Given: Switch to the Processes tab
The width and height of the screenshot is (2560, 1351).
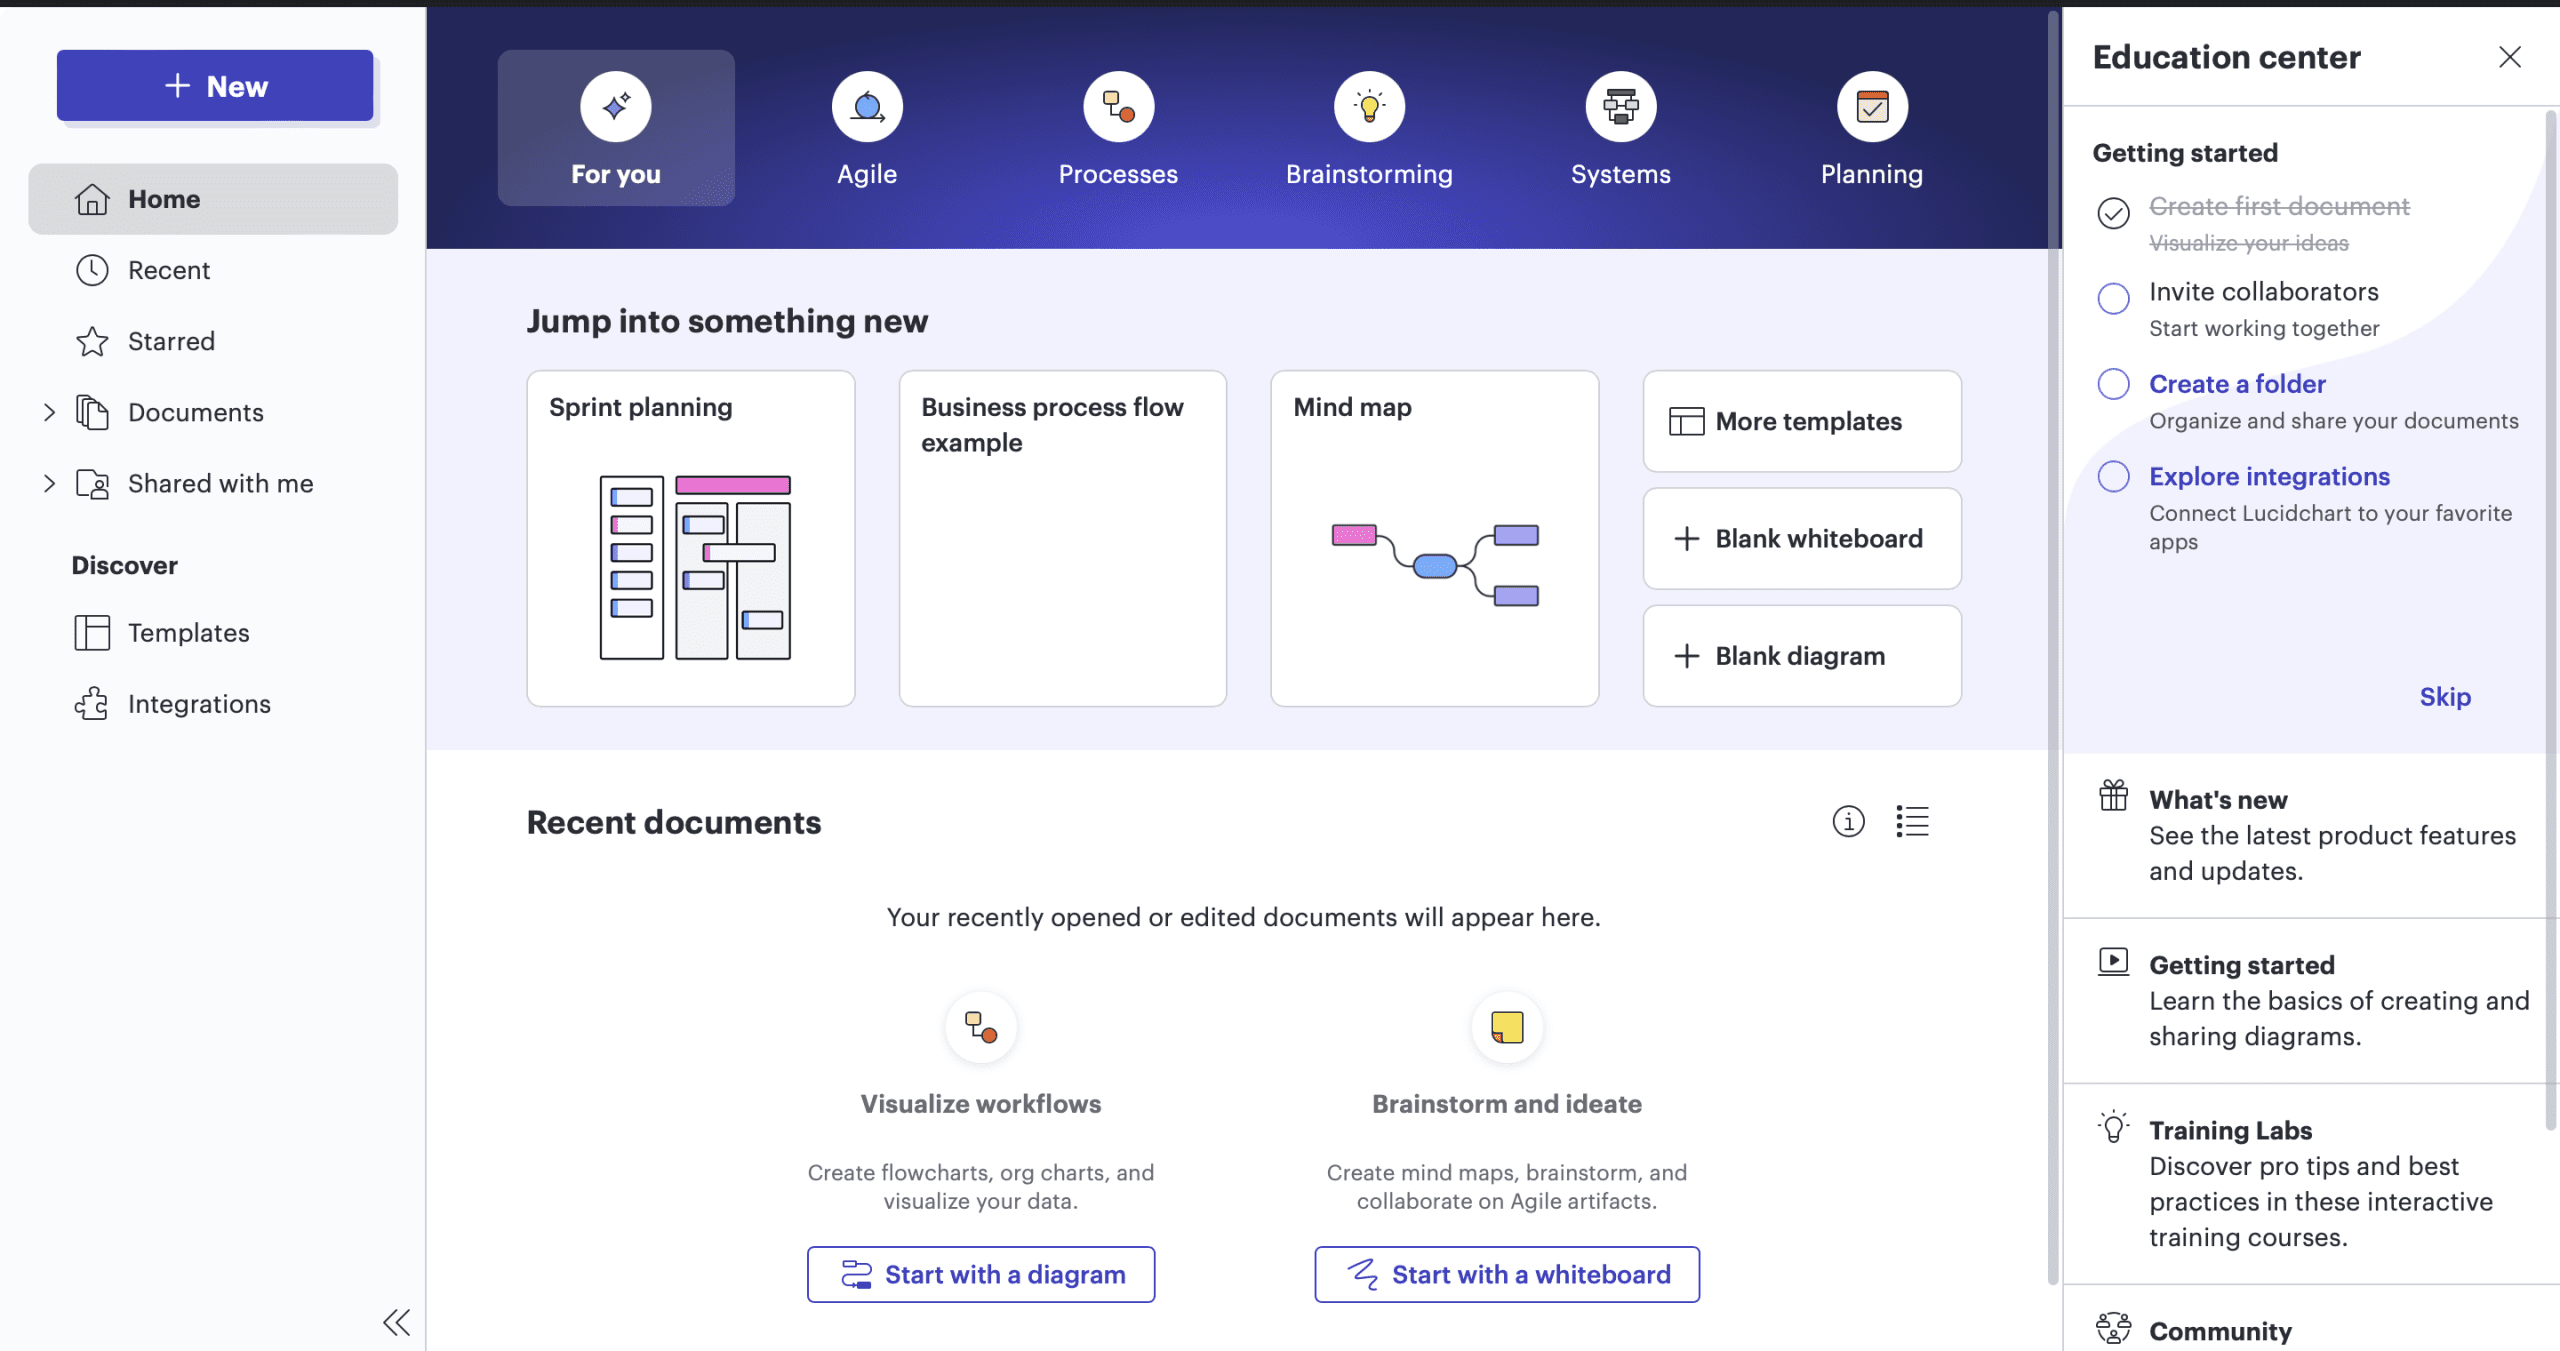Looking at the screenshot, I should [x=1118, y=130].
